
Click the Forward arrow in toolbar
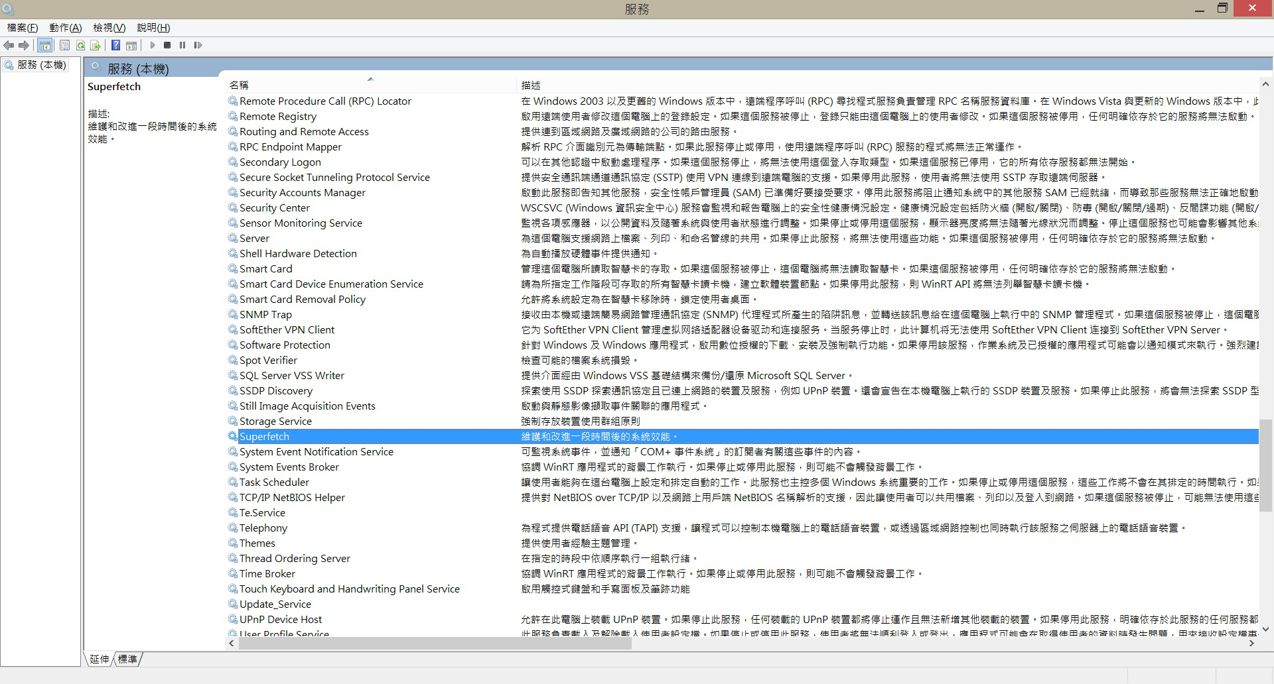pyautogui.click(x=24, y=45)
